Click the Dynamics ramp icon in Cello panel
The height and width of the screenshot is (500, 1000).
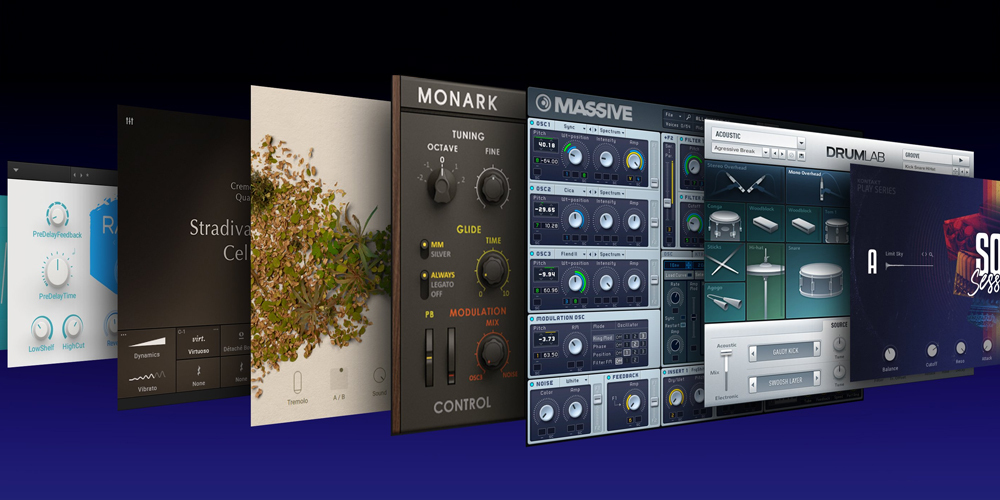(x=147, y=342)
